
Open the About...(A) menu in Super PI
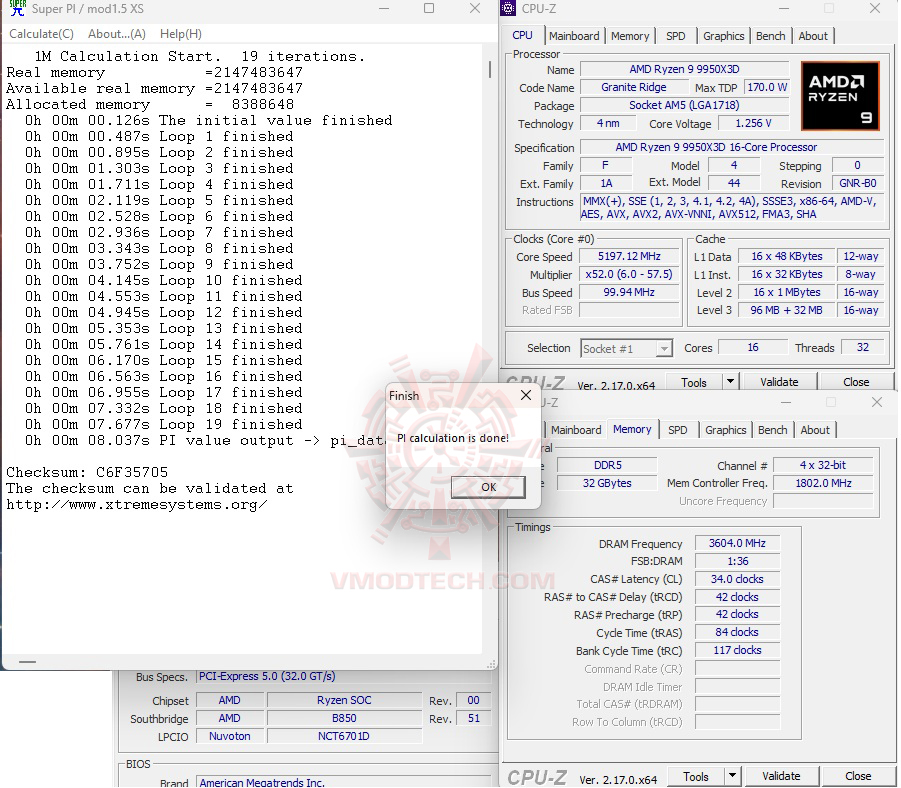click(117, 34)
